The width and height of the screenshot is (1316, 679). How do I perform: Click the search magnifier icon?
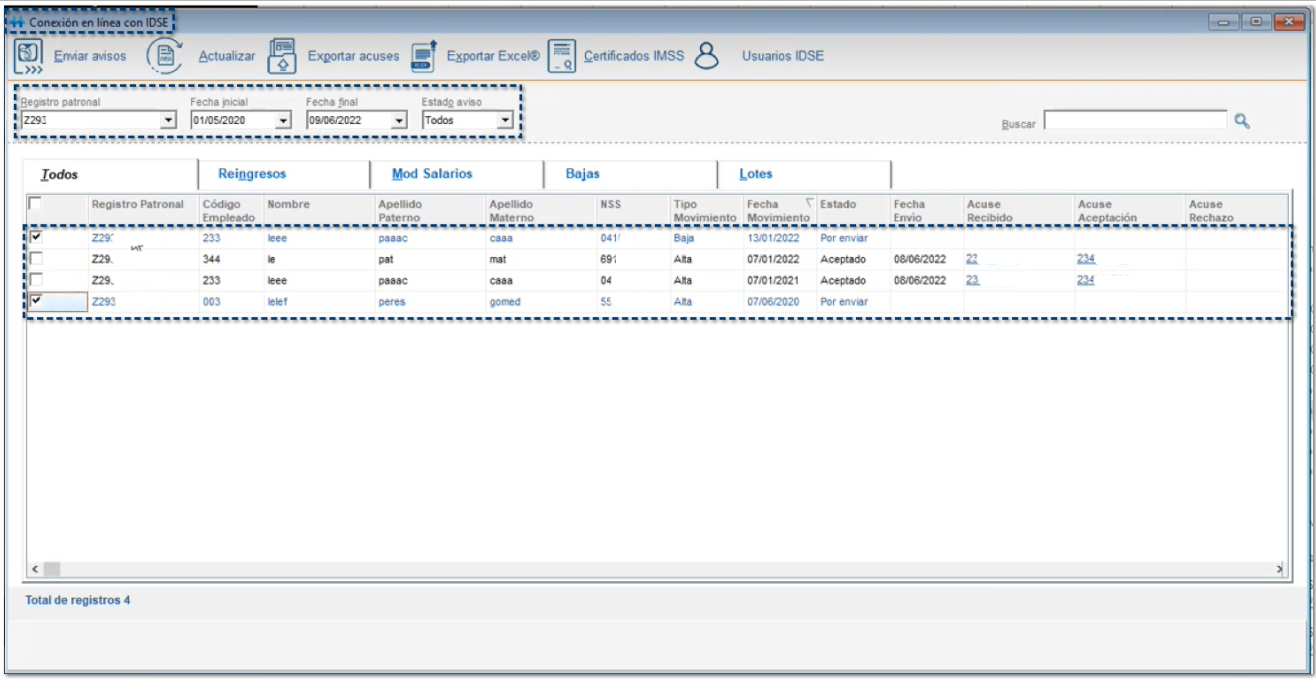click(x=1242, y=121)
